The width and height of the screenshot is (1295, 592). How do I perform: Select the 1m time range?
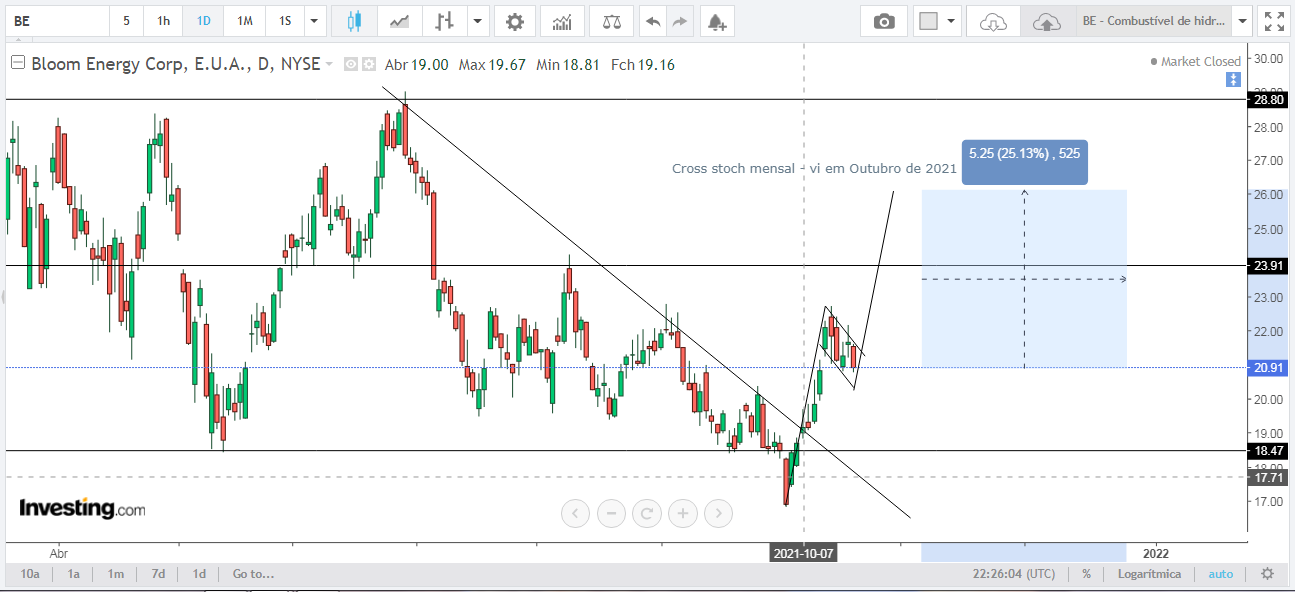(116, 574)
